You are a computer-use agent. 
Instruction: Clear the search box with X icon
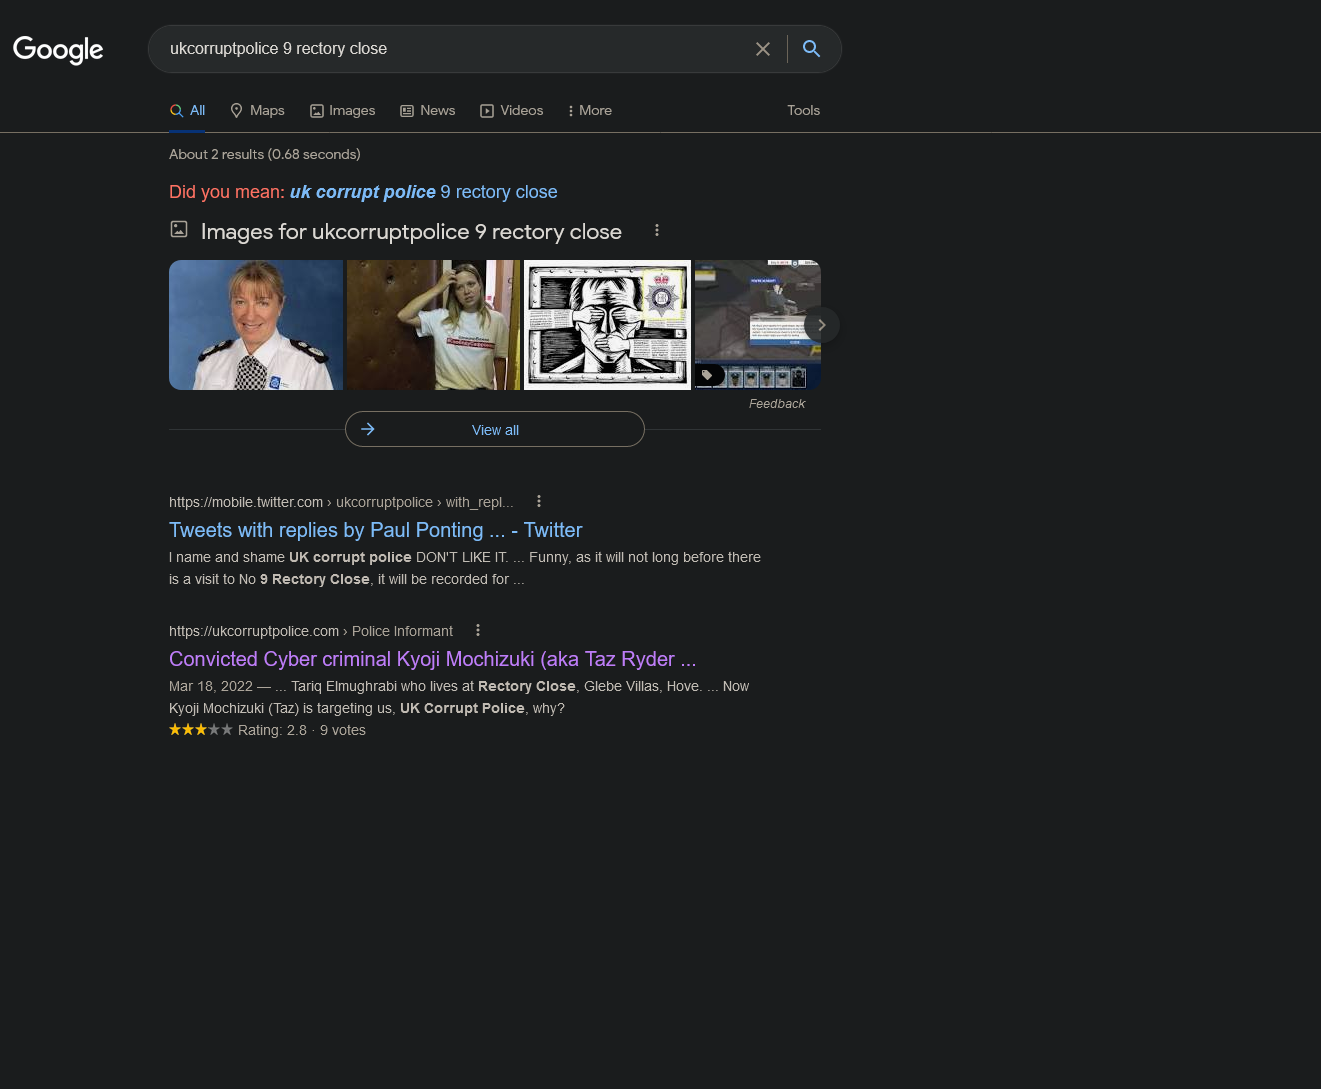click(x=763, y=49)
